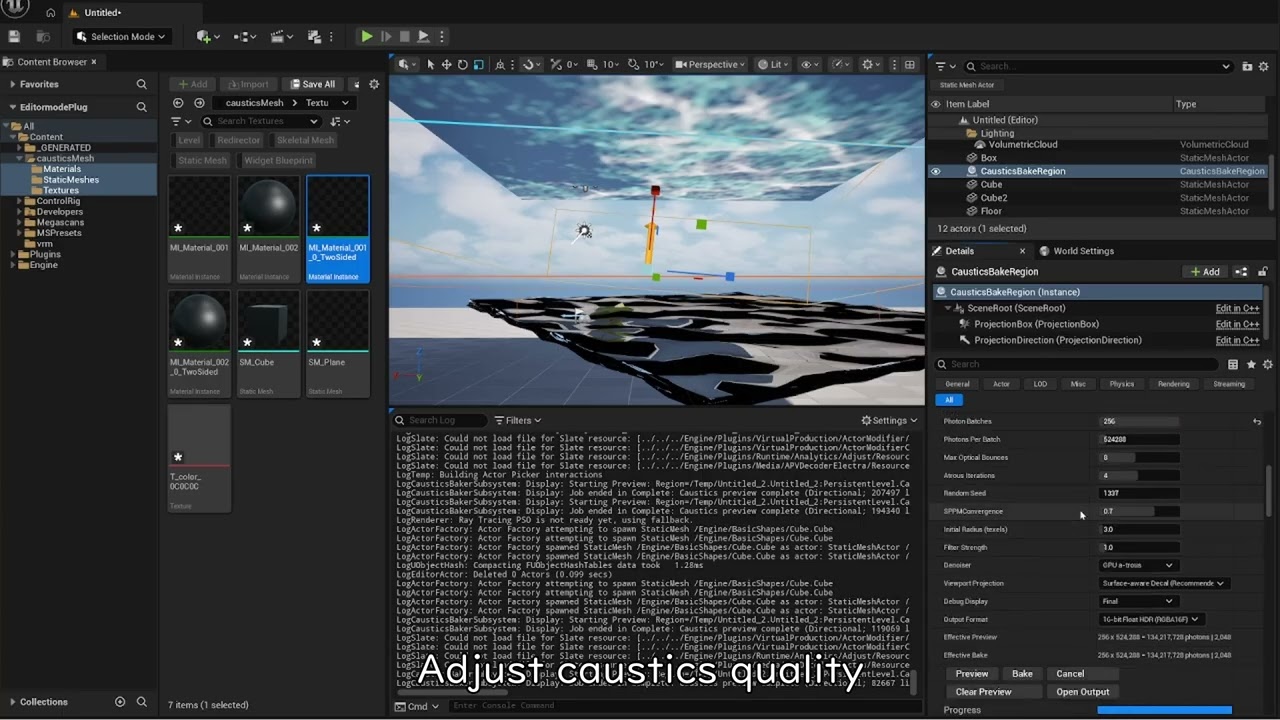Select the scale tool in viewport

point(478,65)
